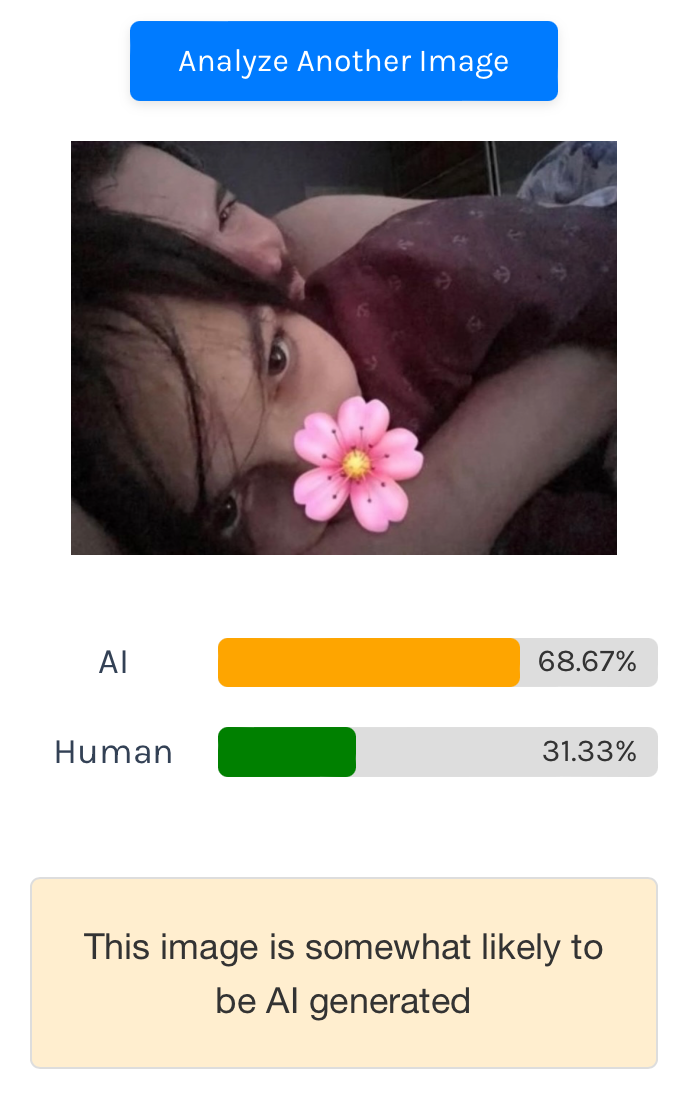This screenshot has height=1093, width=696.
Task: Select the Human label text
Action: [114, 752]
